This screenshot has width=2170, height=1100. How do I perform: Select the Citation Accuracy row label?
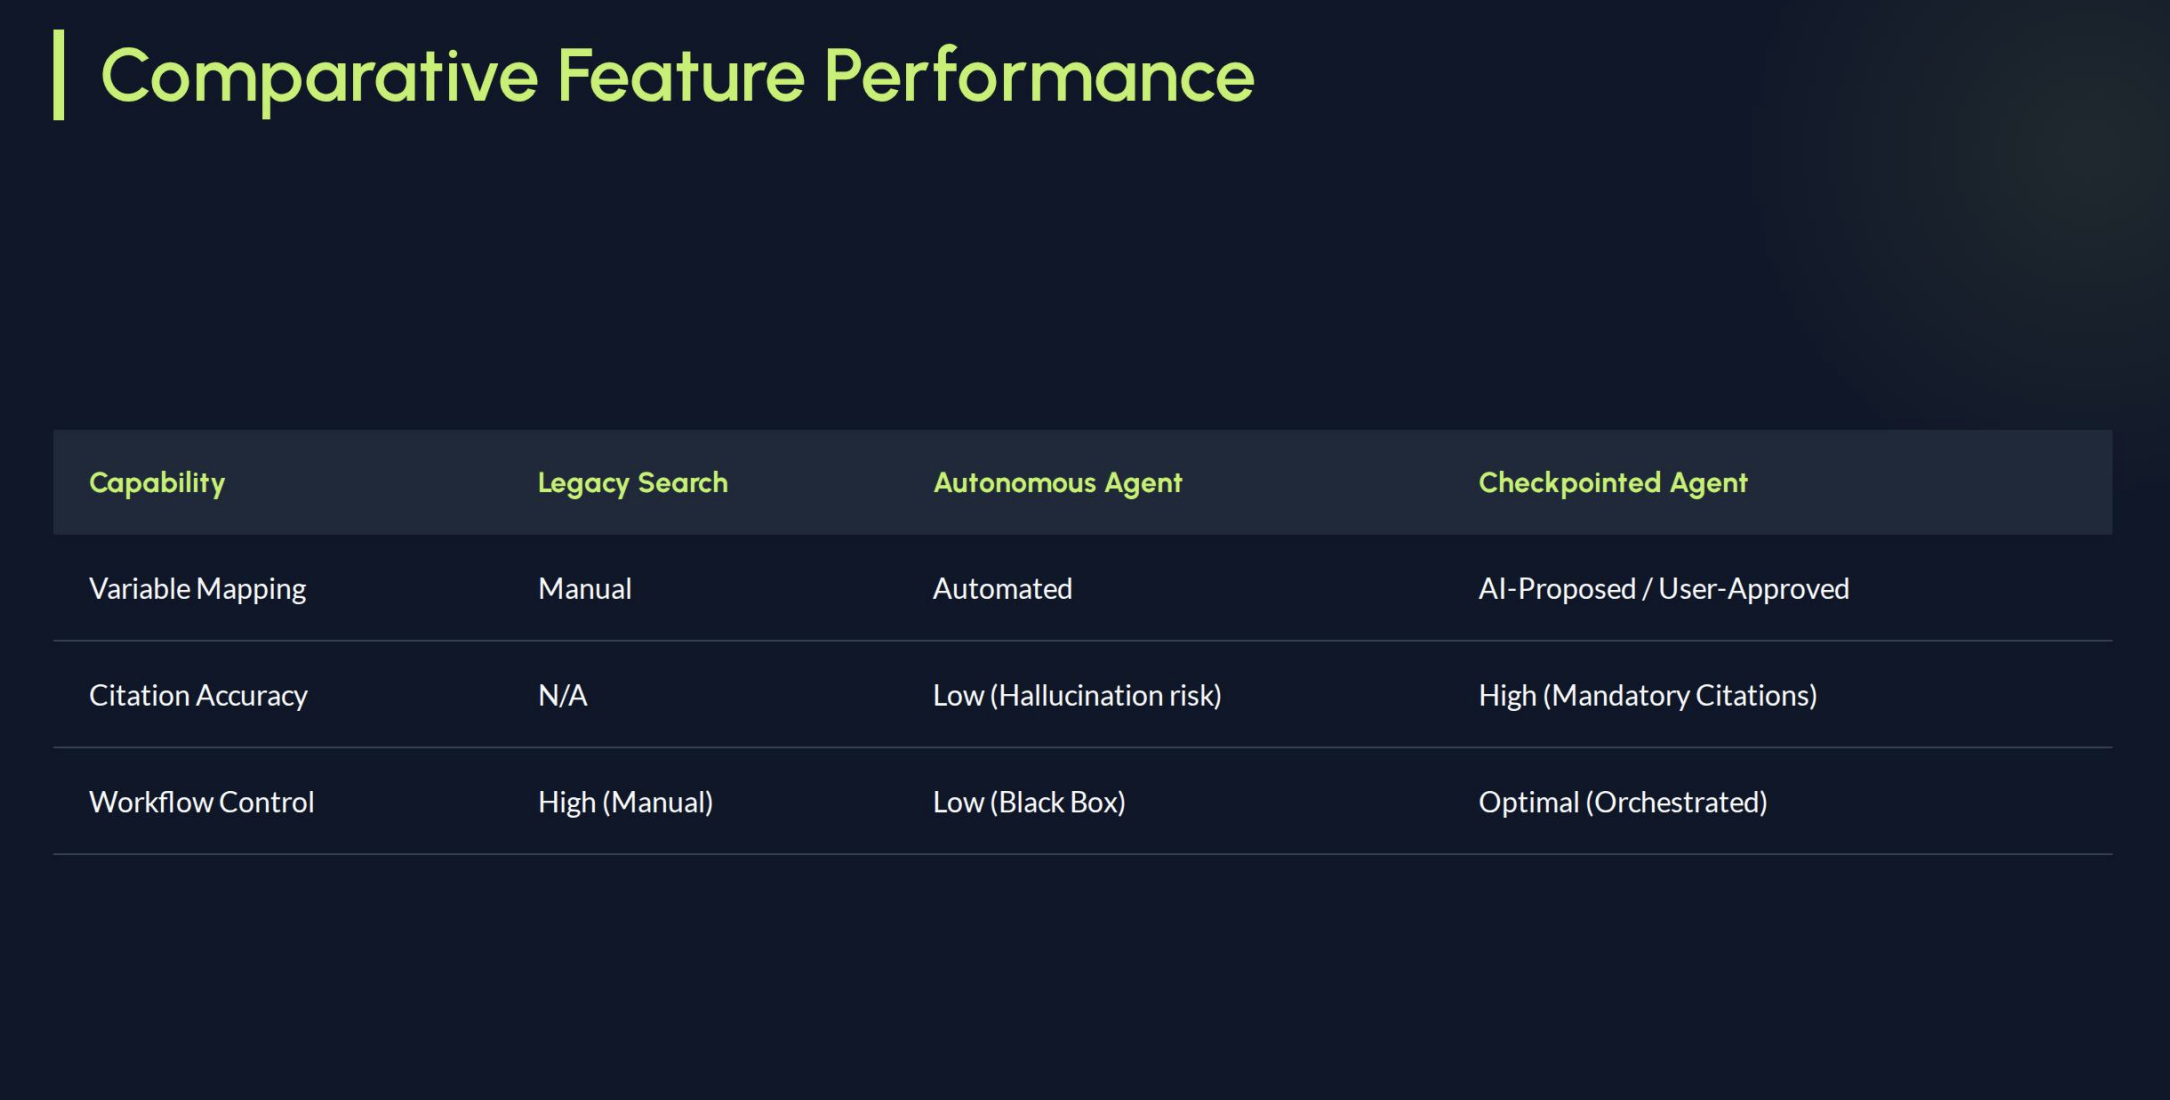198,695
